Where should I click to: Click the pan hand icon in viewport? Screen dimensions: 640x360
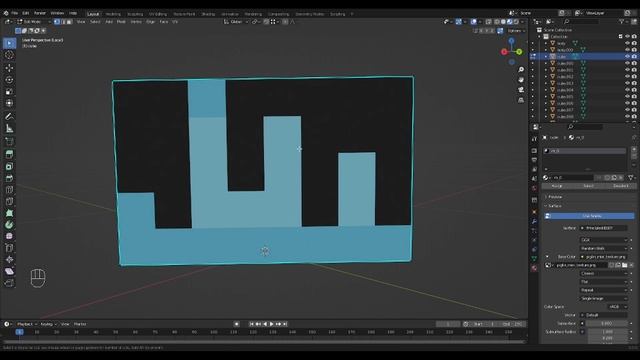pyautogui.click(x=521, y=80)
